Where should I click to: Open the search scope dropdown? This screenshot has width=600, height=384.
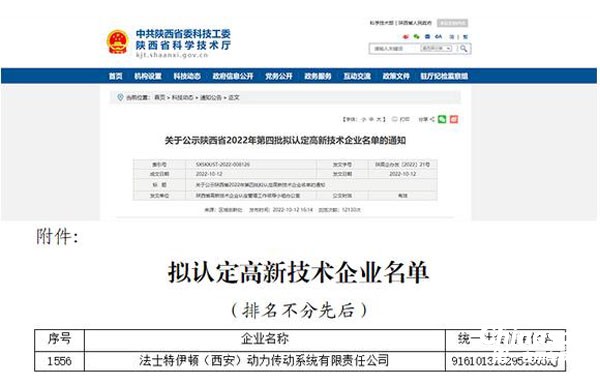436,49
